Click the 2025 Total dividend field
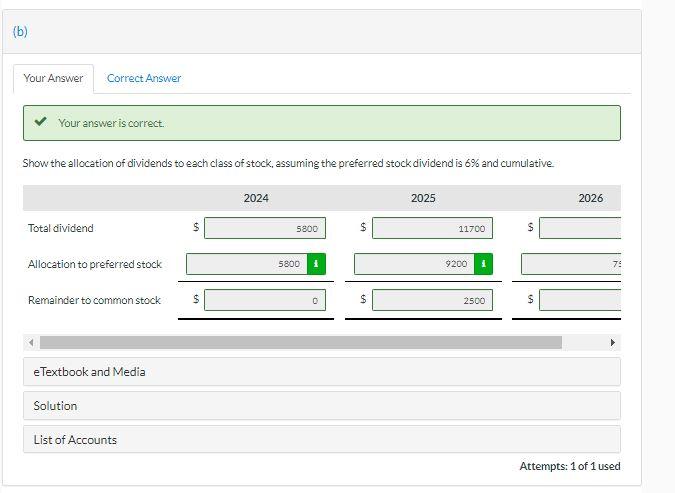The height and width of the screenshot is (493, 675). 432,228
